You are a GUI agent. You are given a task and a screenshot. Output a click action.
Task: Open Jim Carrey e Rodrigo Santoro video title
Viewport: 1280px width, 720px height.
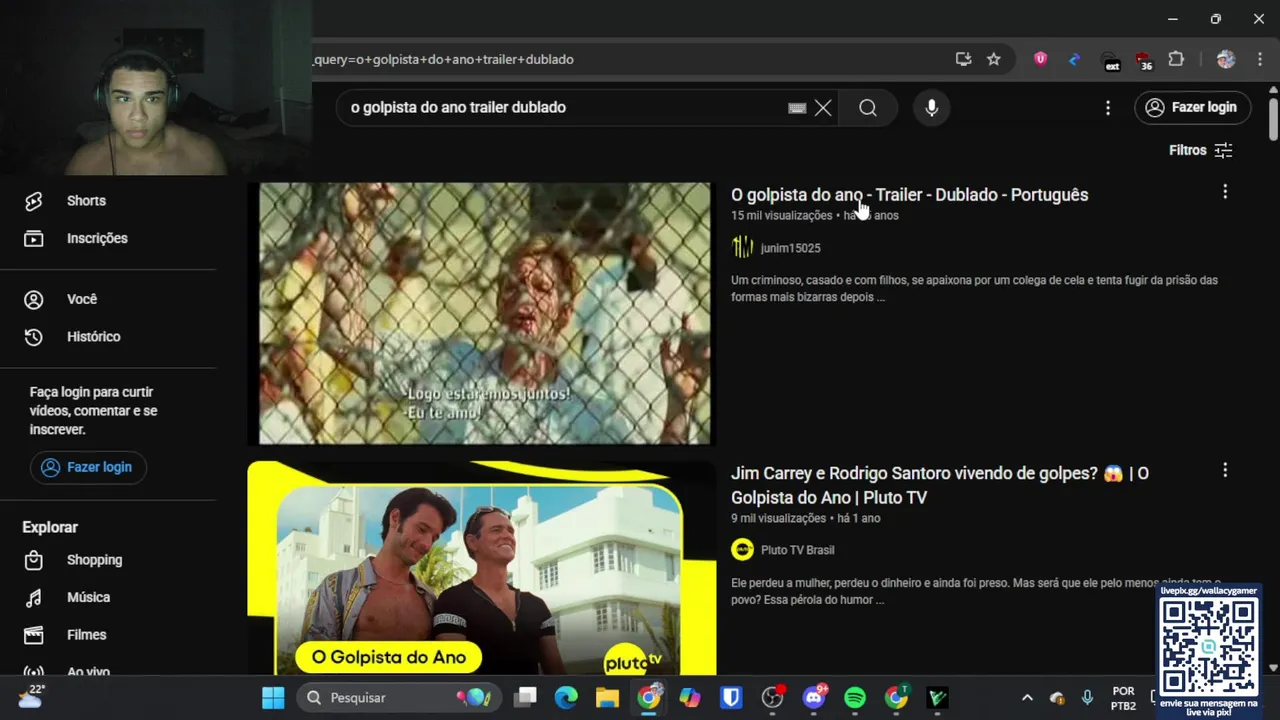[x=940, y=485]
